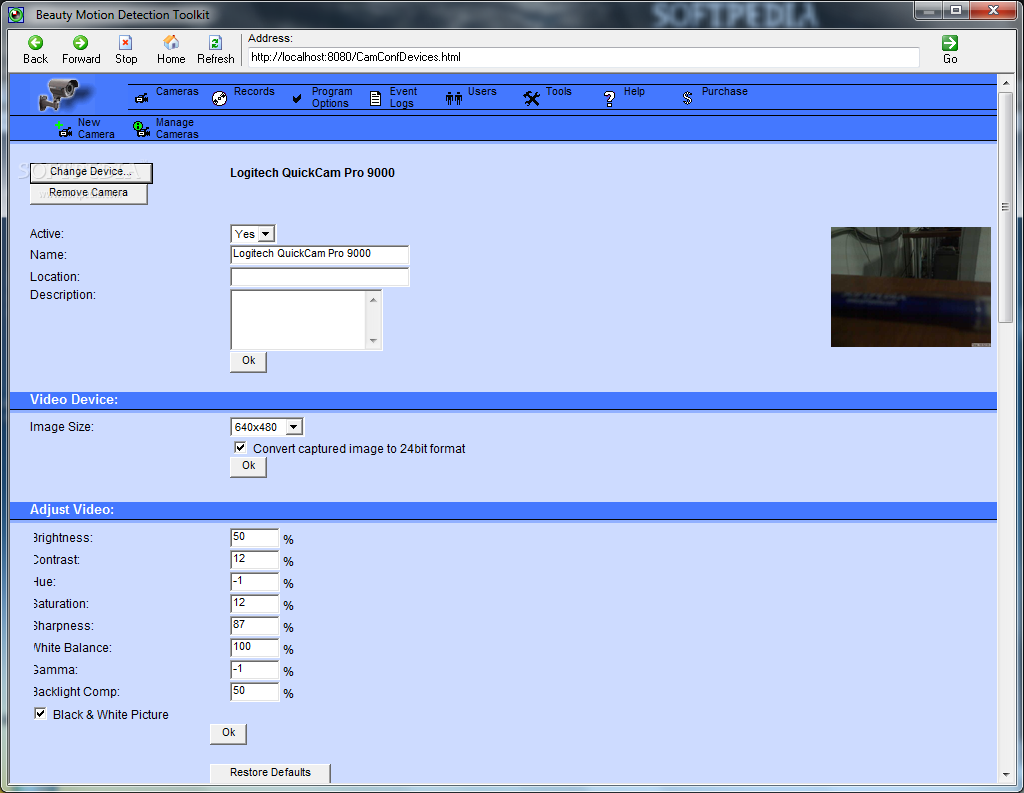
Task: Click the Tools wrench icon
Action: point(532,99)
